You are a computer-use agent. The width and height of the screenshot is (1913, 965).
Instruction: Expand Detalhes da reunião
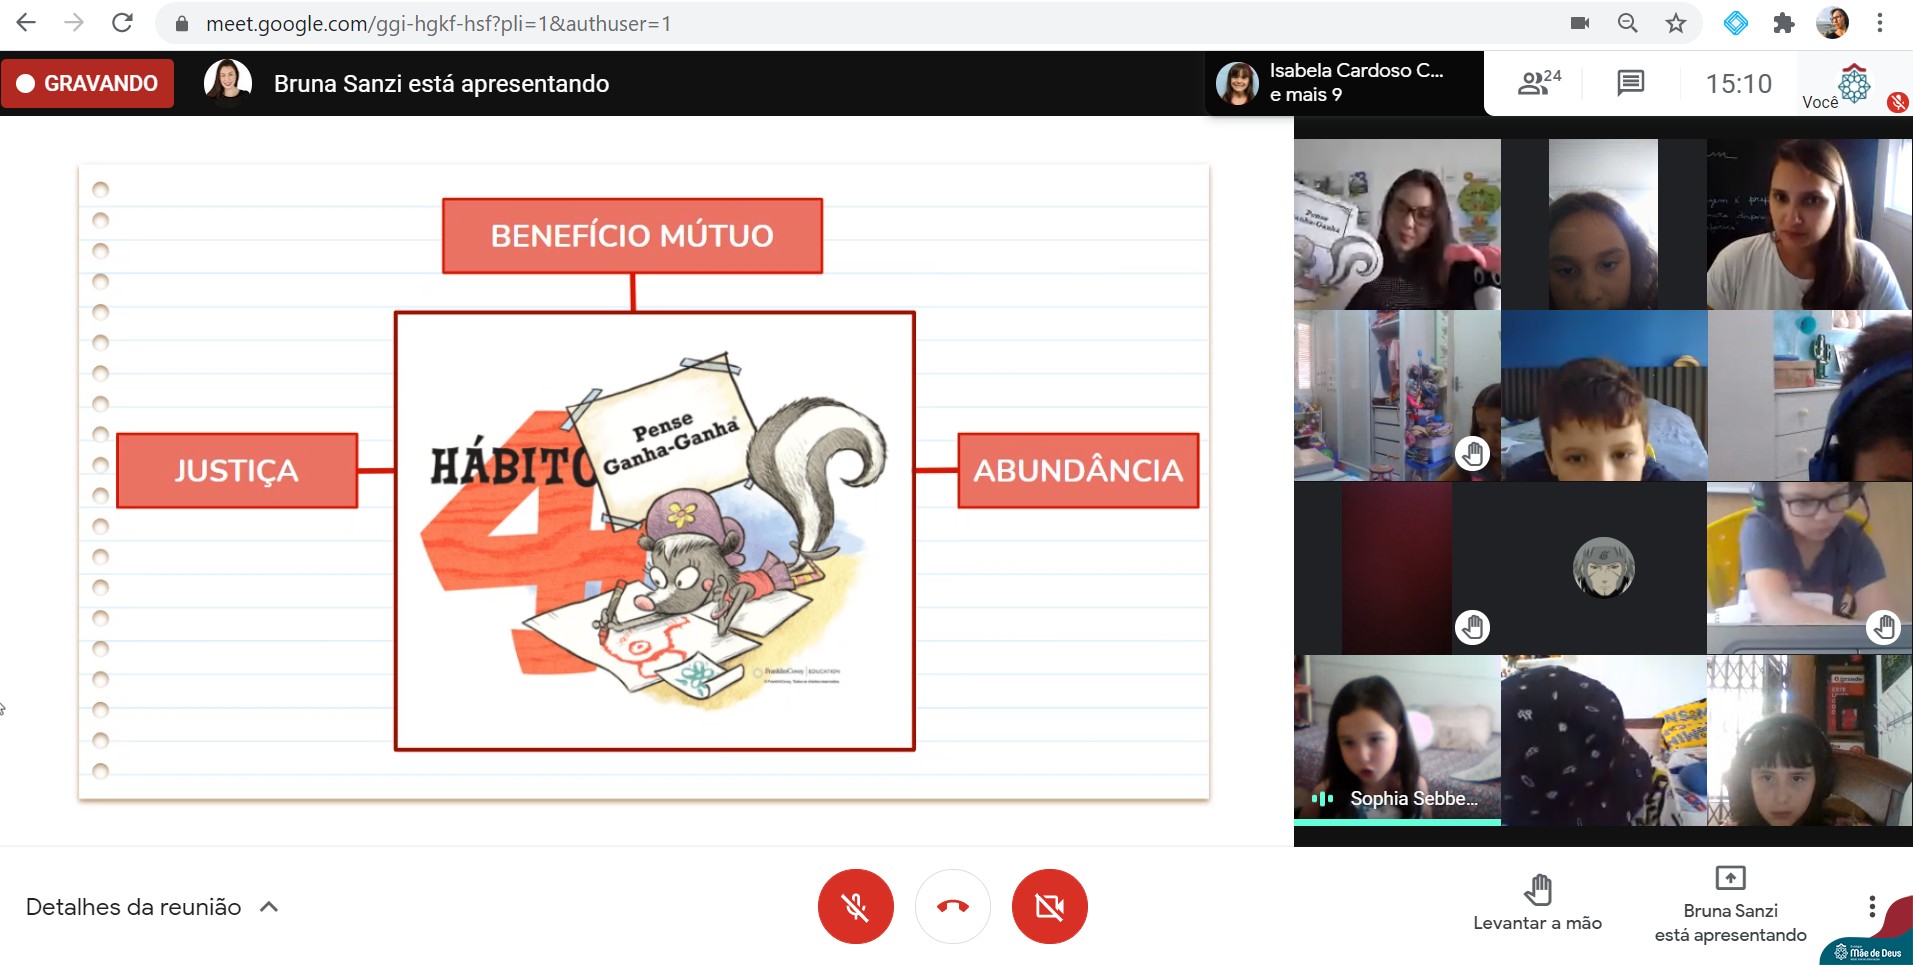point(152,907)
